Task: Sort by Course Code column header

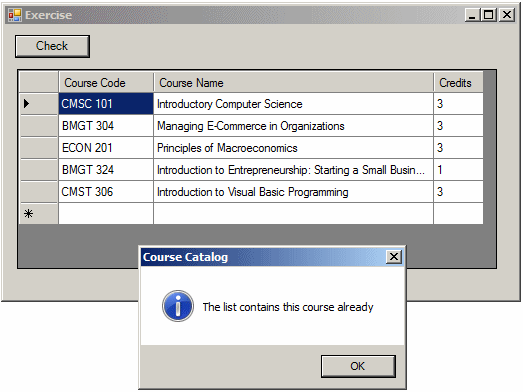Action: click(106, 82)
